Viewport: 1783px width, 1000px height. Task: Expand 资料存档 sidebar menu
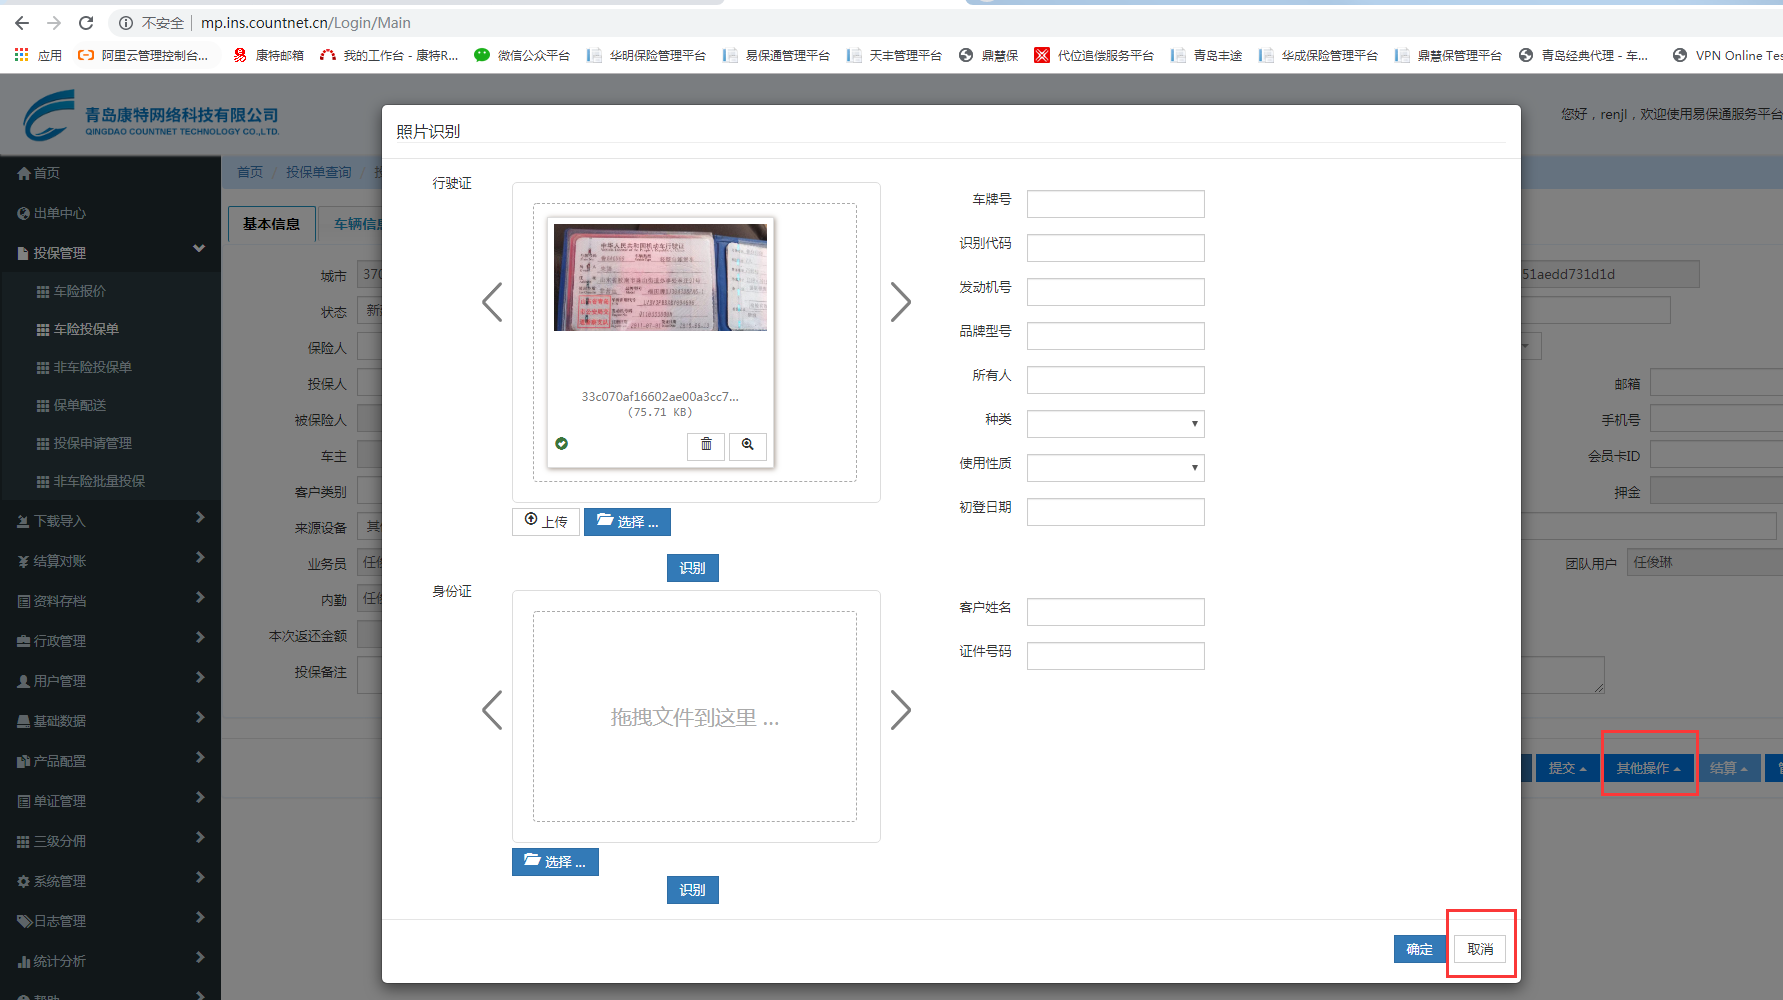click(110, 601)
